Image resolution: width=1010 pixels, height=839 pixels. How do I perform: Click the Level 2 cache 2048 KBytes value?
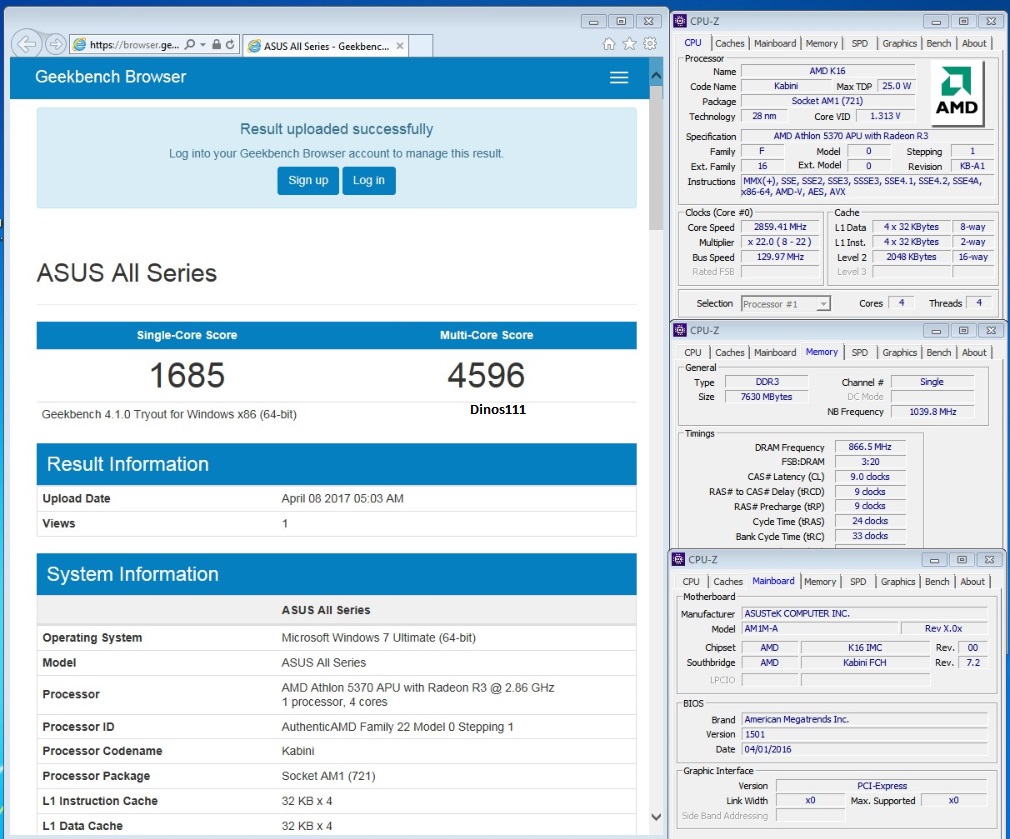pyautogui.click(x=911, y=257)
